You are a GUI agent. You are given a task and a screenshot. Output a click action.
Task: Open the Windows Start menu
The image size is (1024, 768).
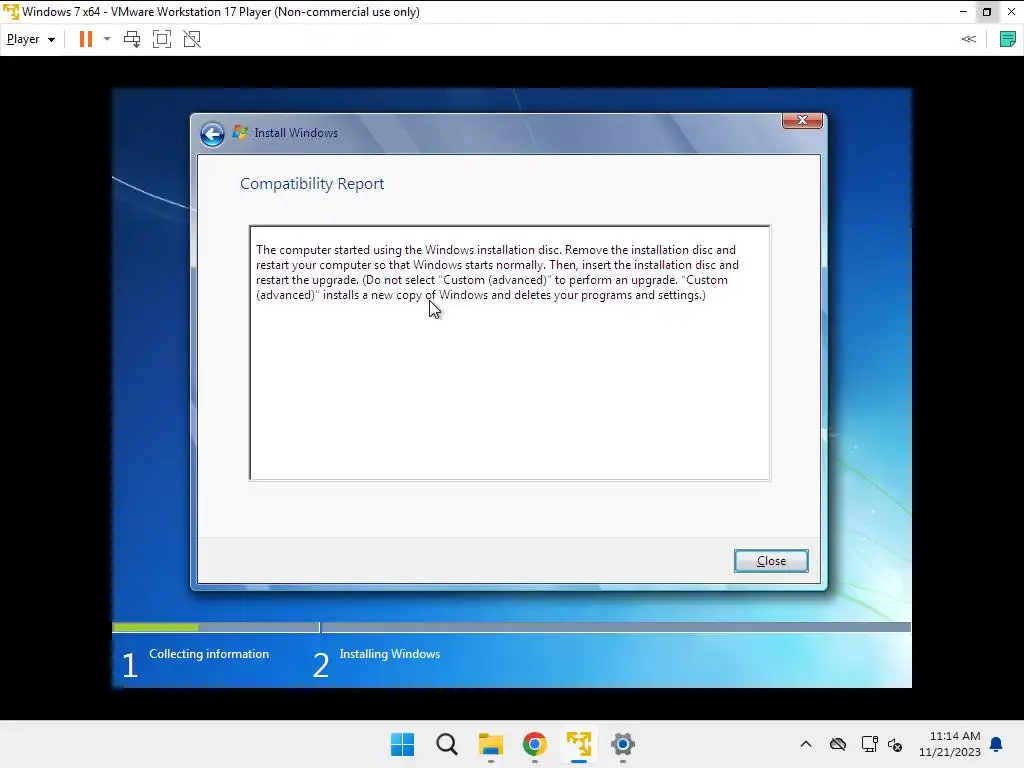point(402,744)
